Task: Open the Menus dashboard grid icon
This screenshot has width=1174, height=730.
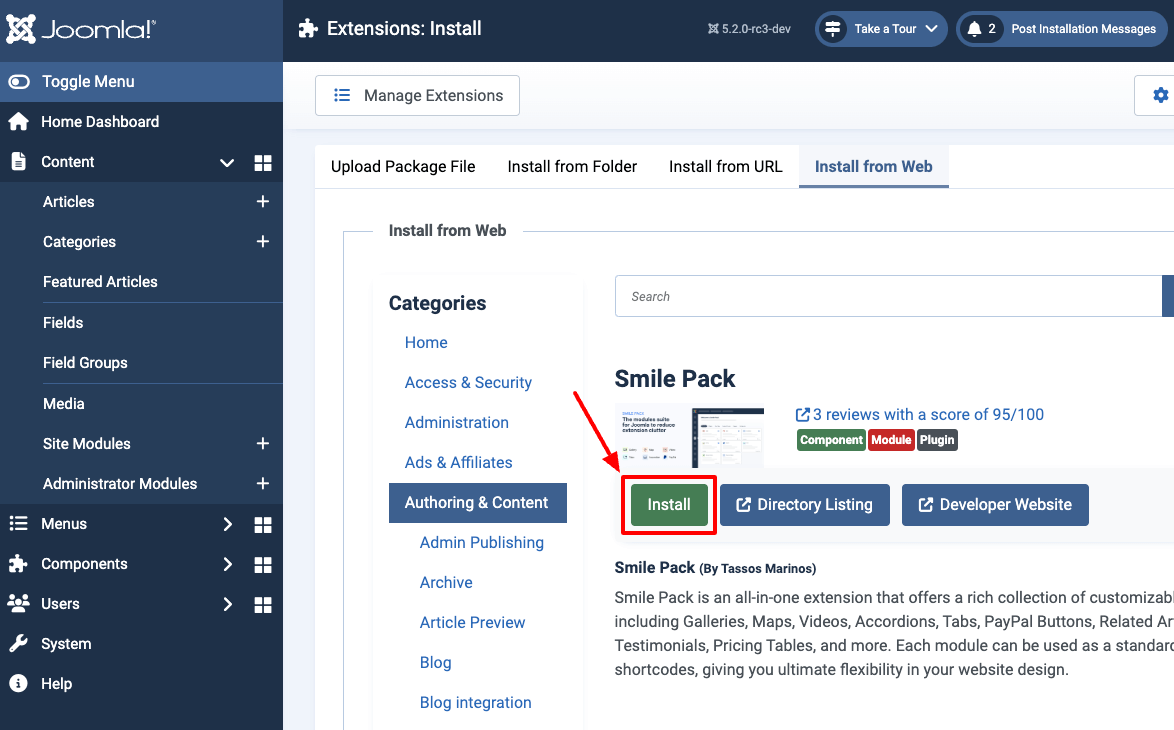Action: [x=263, y=524]
